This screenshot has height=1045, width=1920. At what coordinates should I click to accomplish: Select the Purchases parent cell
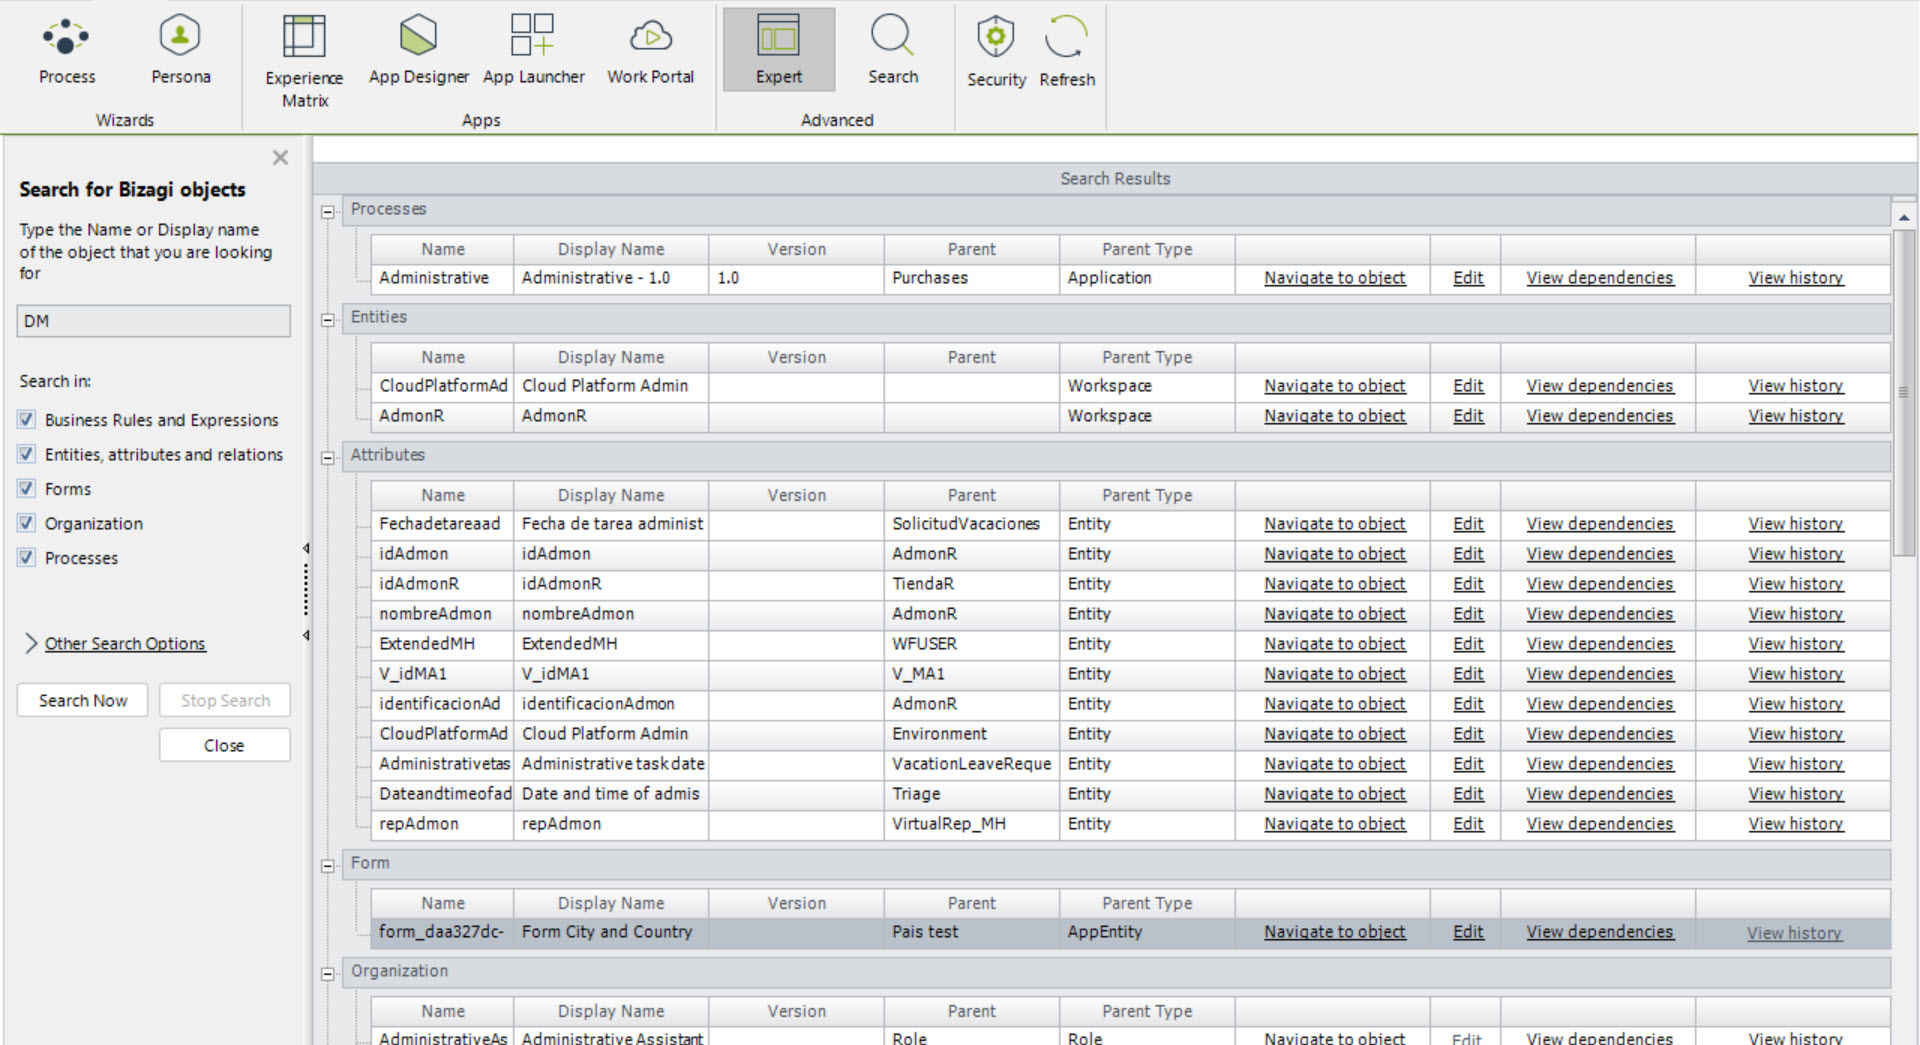point(971,278)
